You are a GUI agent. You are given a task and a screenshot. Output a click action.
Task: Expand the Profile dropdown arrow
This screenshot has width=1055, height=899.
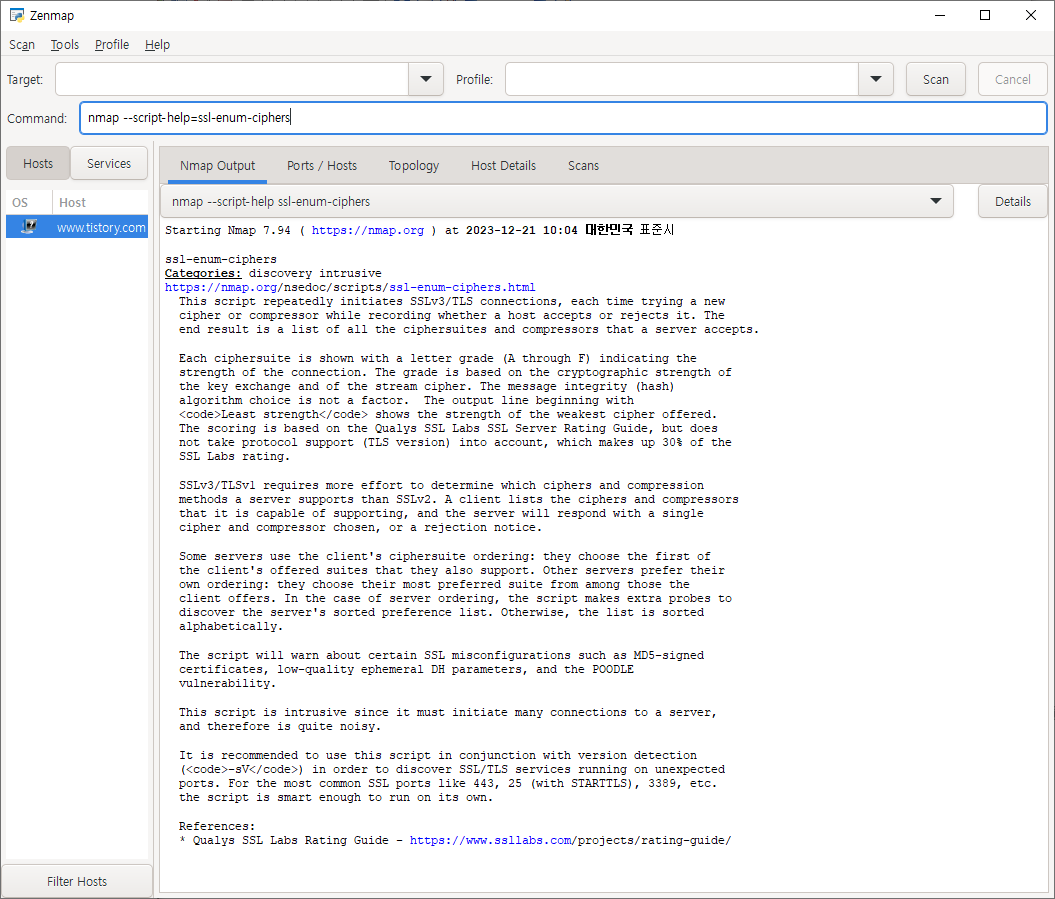click(876, 79)
